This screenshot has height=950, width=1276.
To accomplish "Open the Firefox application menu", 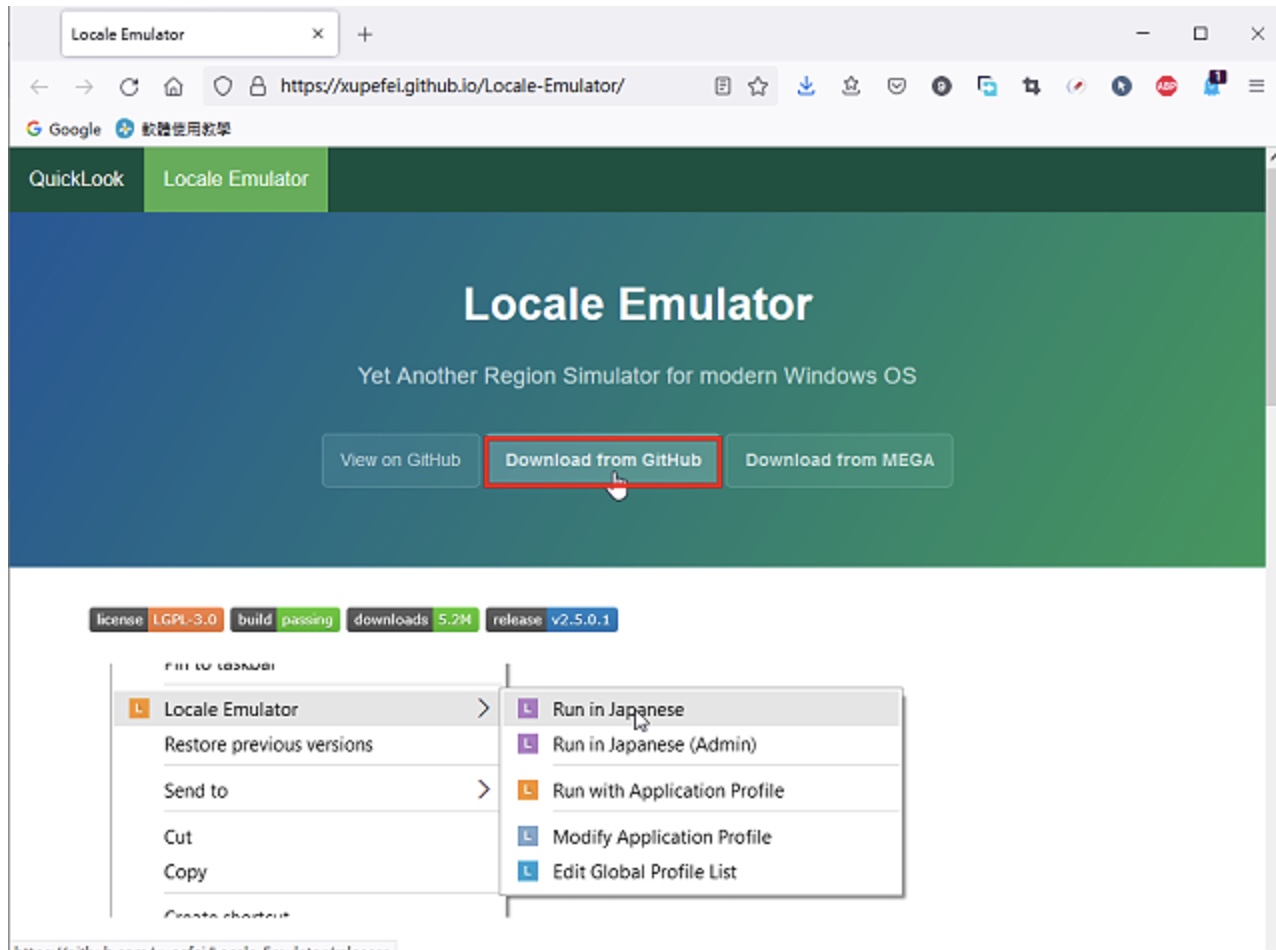I will [x=1256, y=86].
